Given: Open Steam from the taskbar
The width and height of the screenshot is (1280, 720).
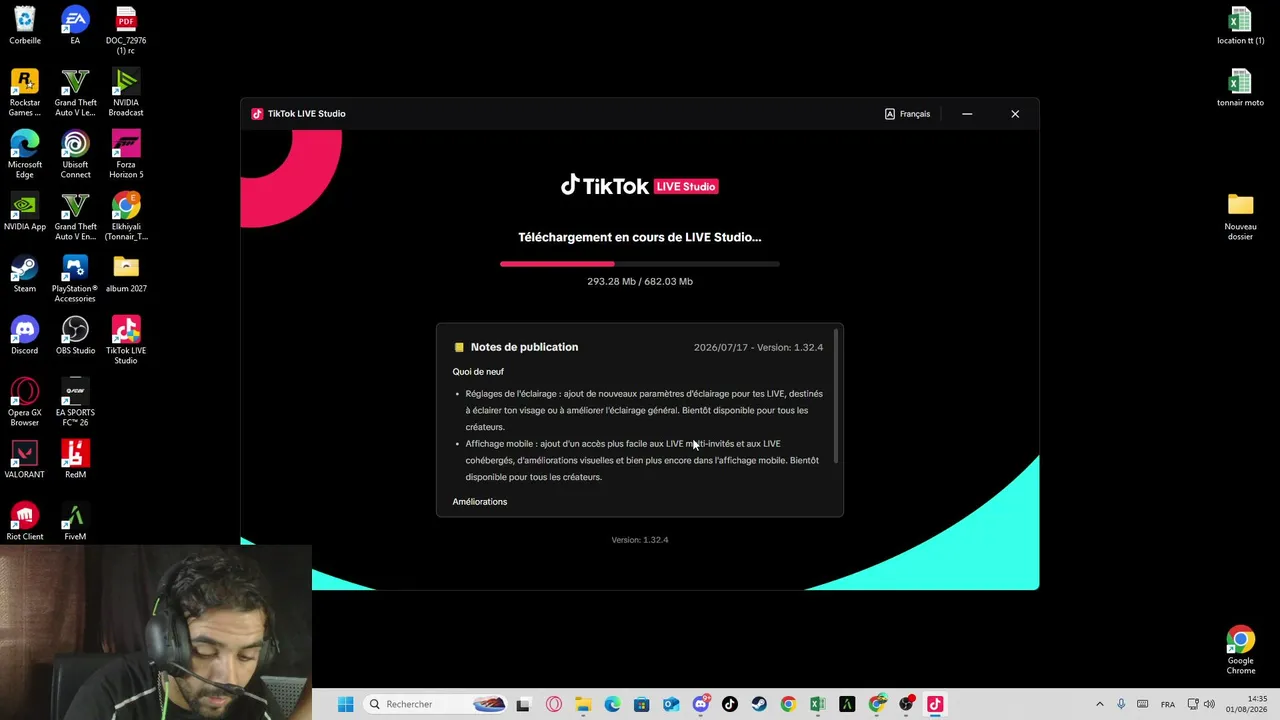Looking at the screenshot, I should click(759, 704).
